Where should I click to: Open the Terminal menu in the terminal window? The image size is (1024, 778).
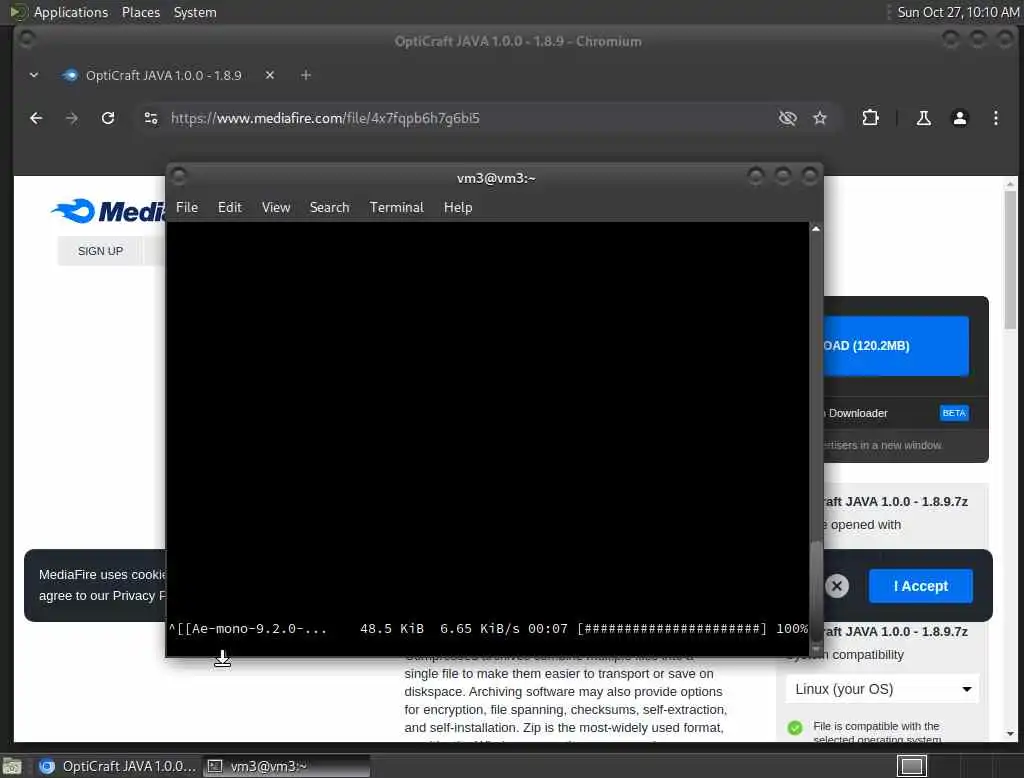[x=396, y=207]
